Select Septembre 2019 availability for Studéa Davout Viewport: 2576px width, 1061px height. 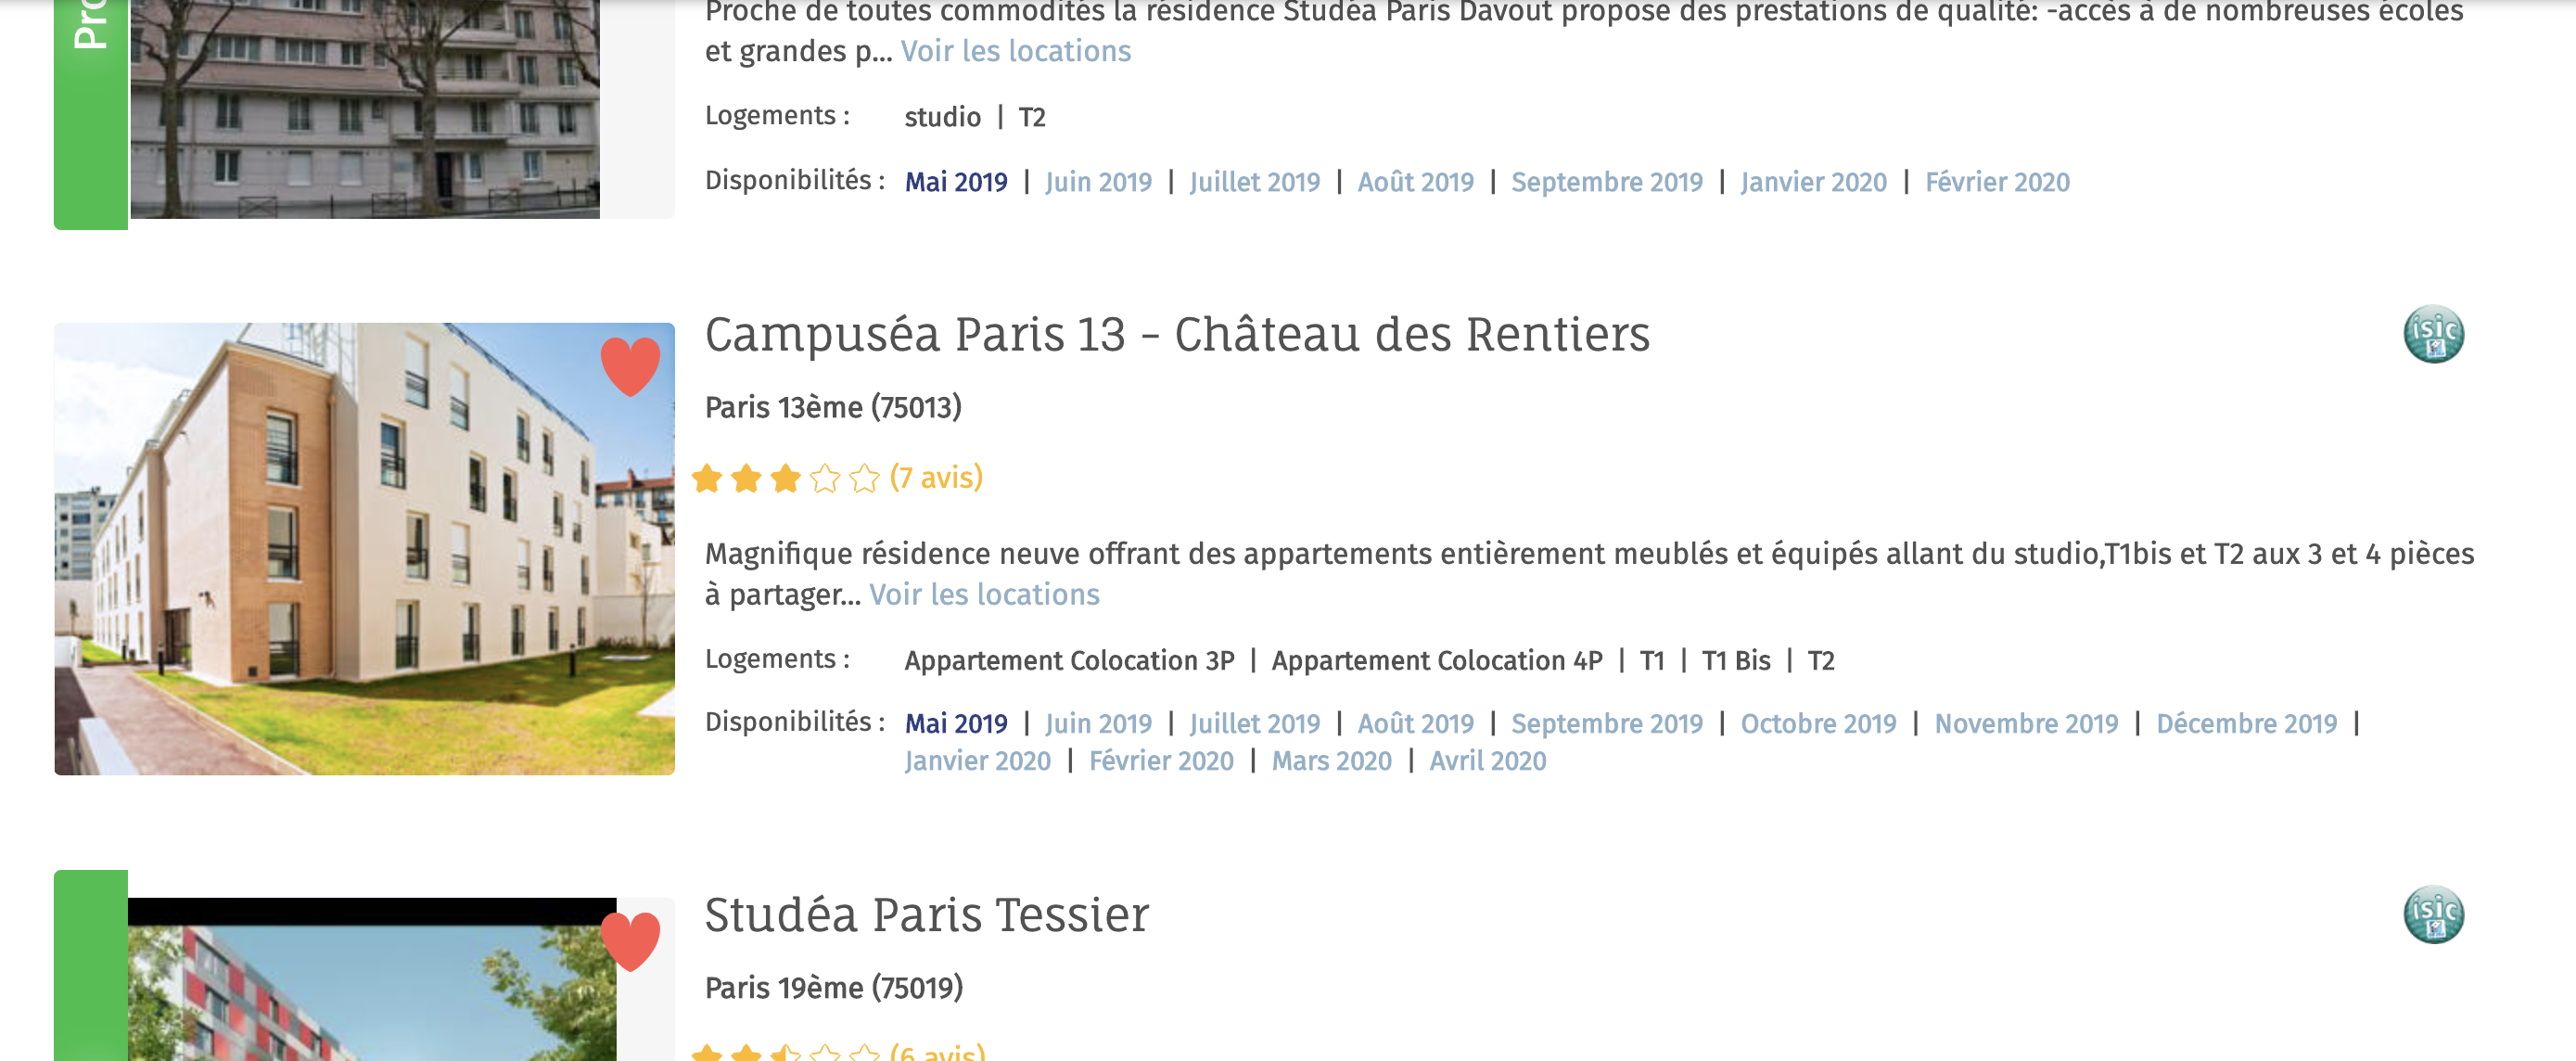1606,182
